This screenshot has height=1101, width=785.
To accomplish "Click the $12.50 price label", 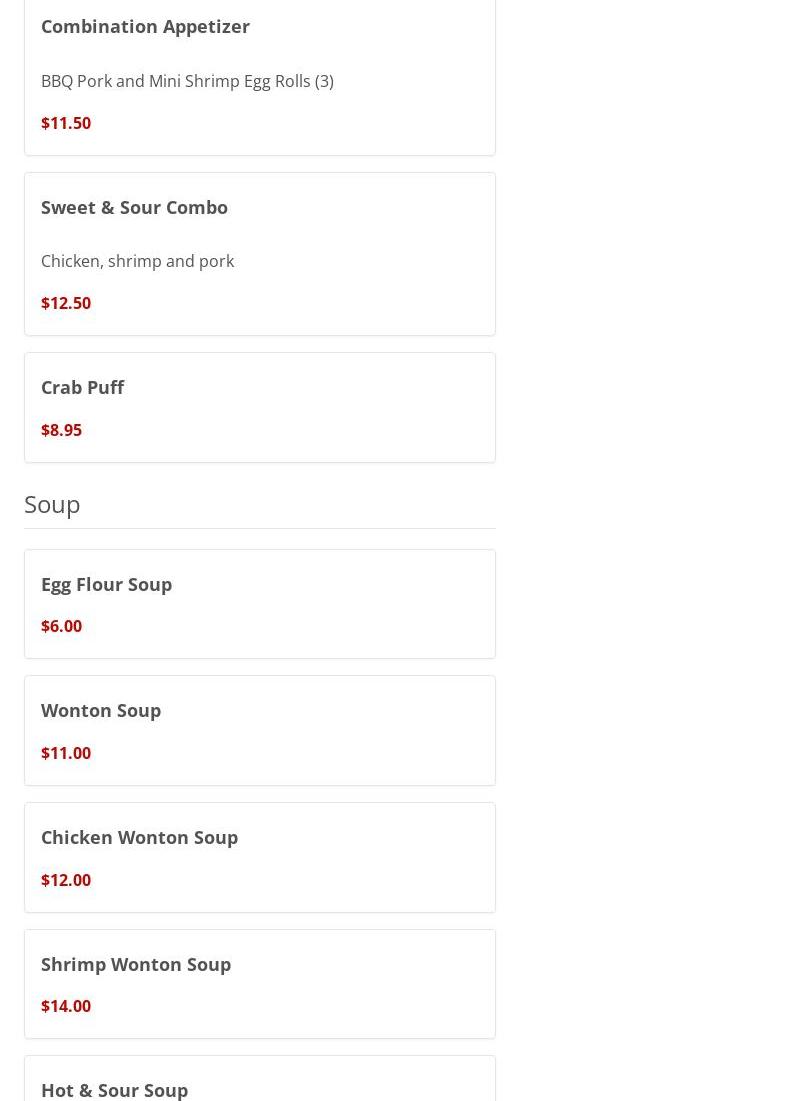I will [66, 303].
